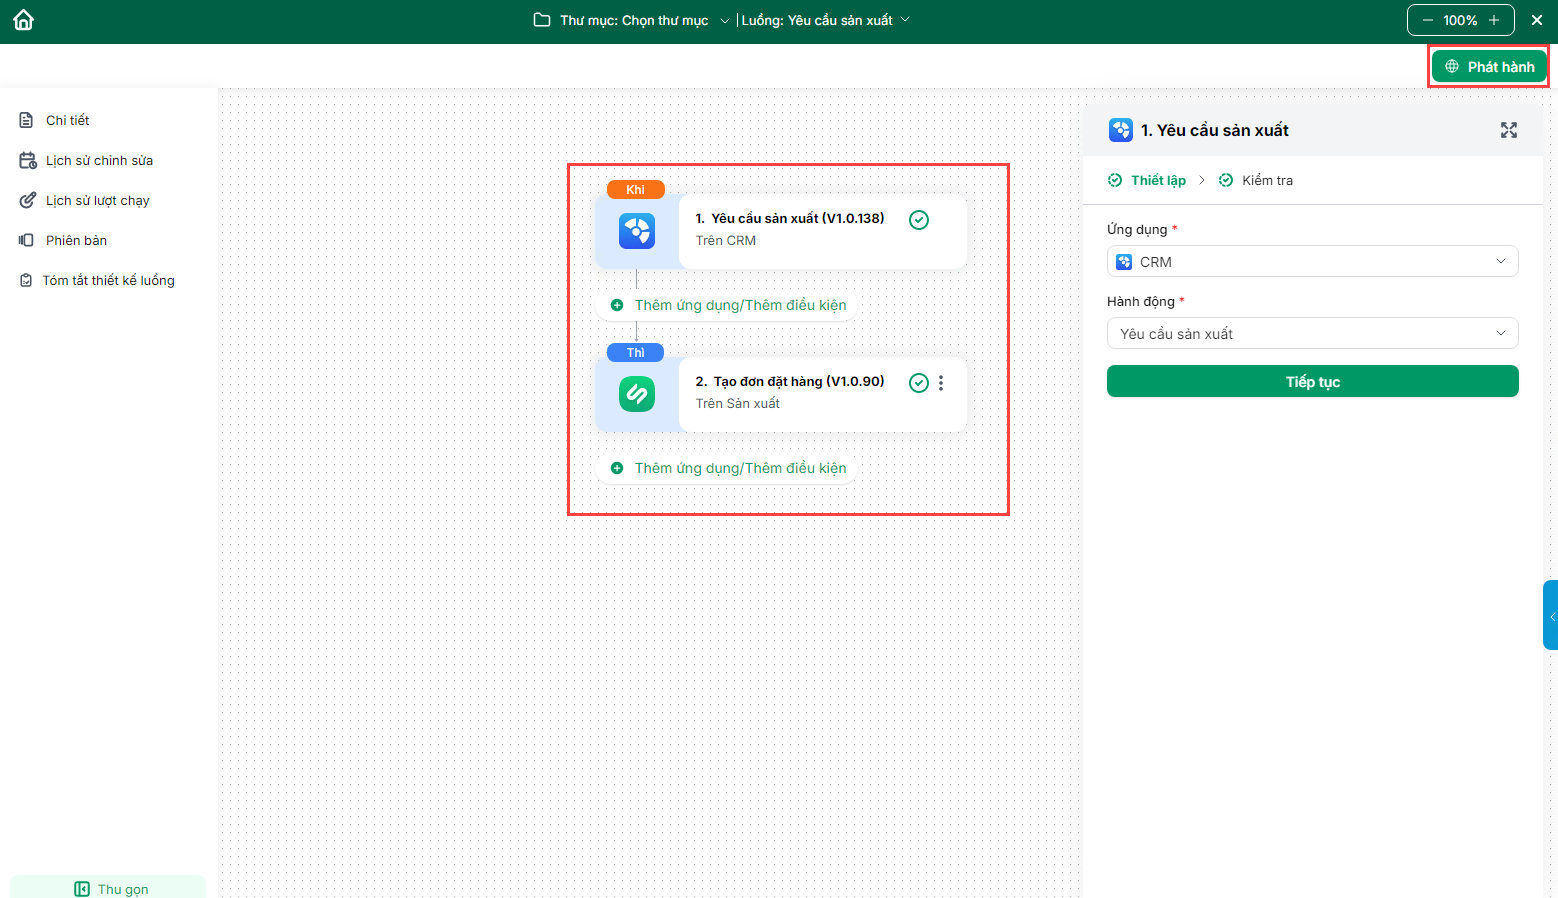Image resolution: width=1558 pixels, height=898 pixels.
Task: Open three-dot menu on Tạo đơn đặt hàng
Action: 941,383
